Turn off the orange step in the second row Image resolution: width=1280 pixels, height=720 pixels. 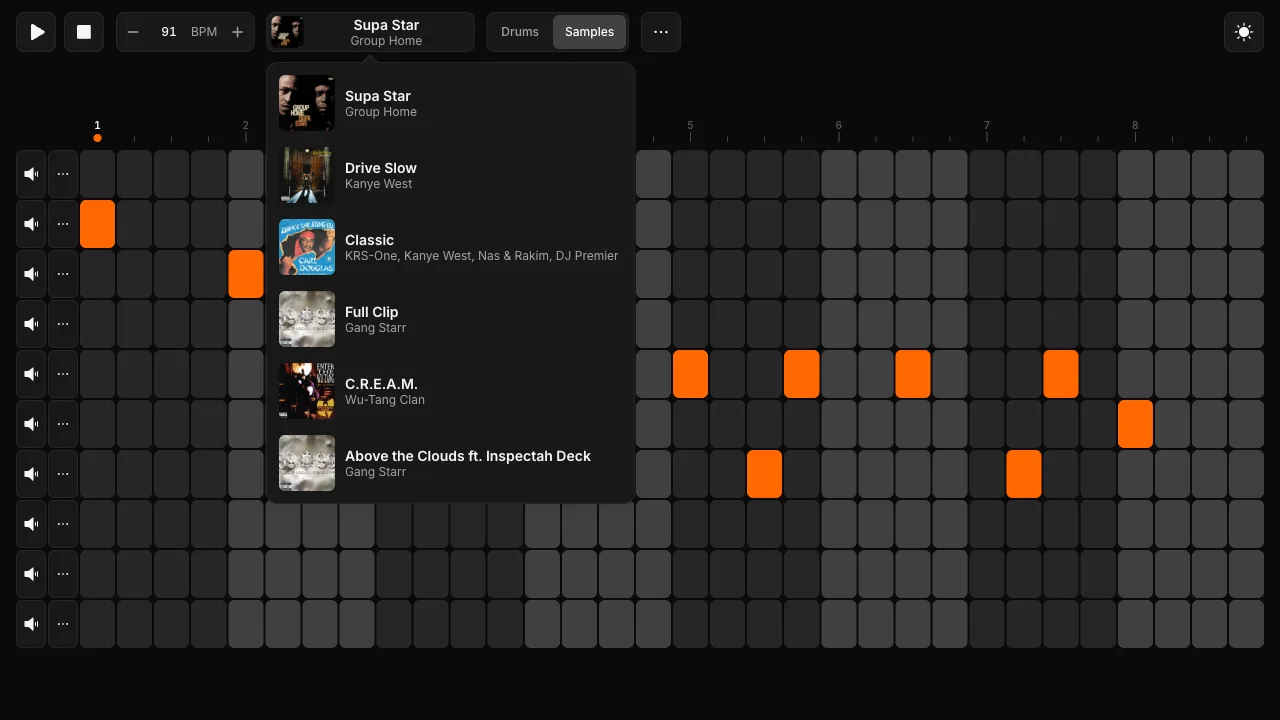(98, 224)
